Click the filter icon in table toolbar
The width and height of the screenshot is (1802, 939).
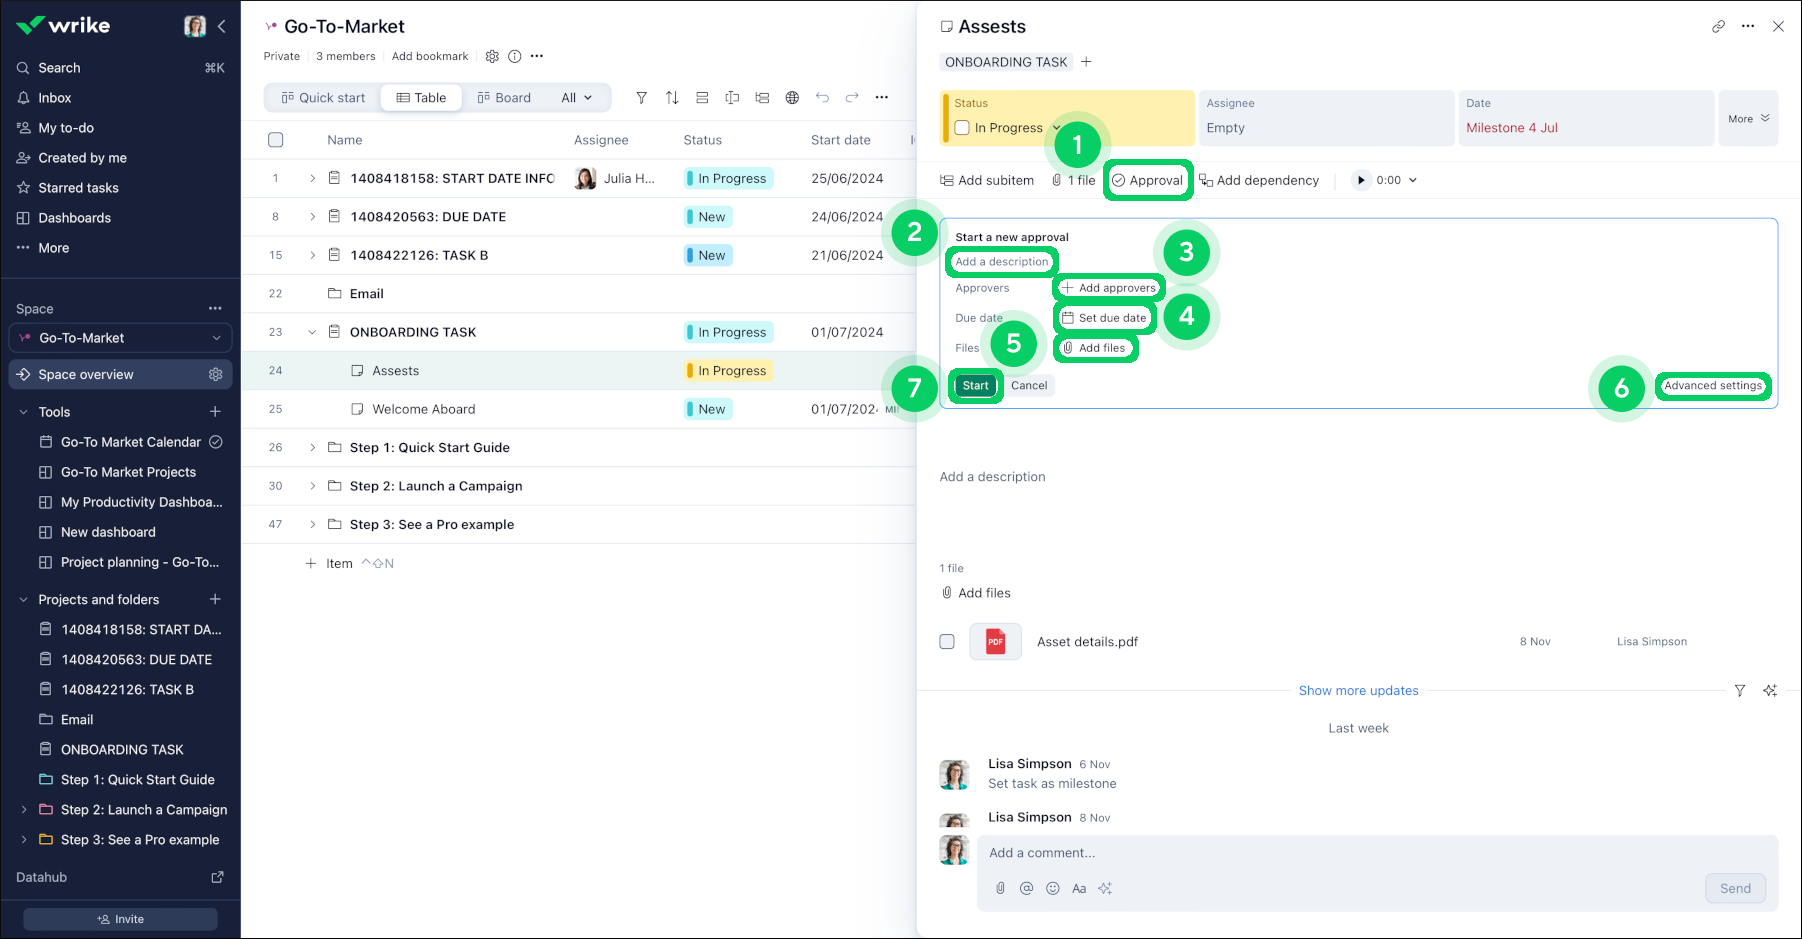(x=641, y=98)
